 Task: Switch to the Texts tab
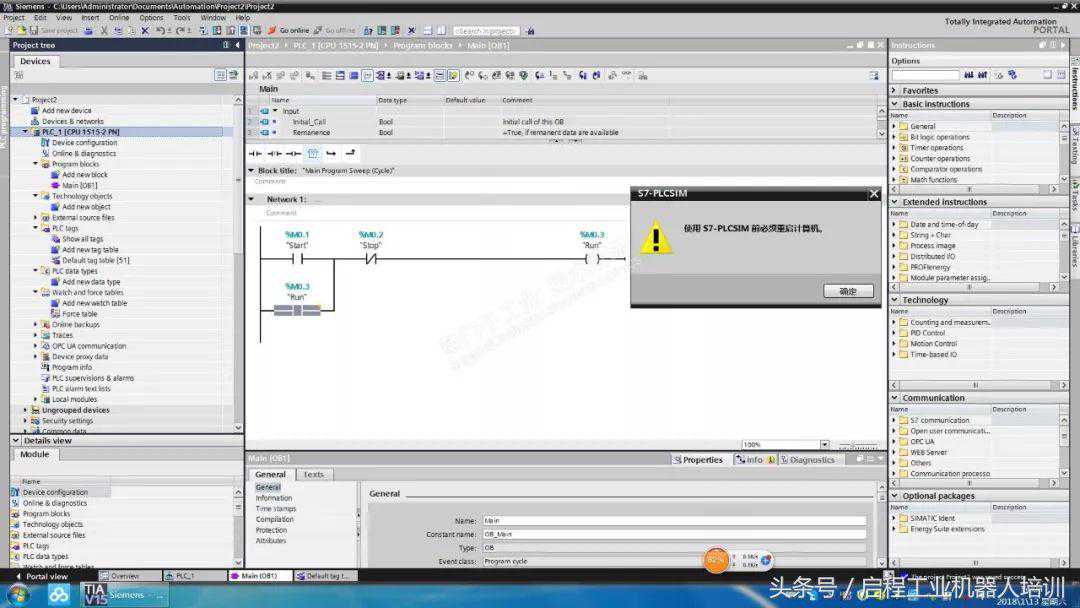click(313, 474)
